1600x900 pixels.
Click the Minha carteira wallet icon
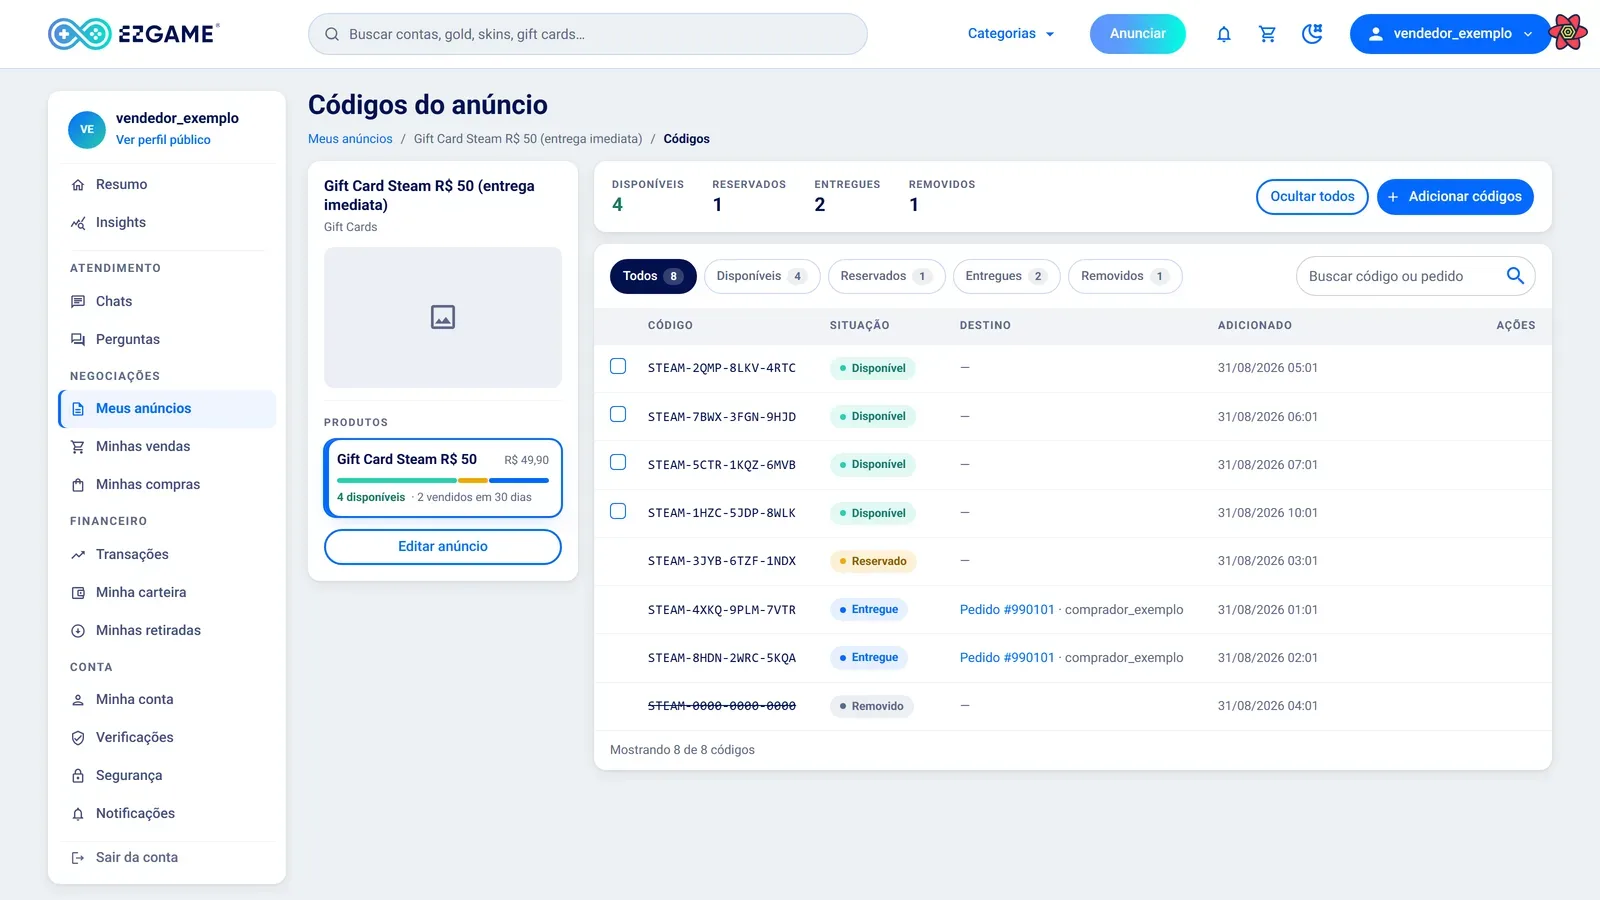click(x=78, y=593)
